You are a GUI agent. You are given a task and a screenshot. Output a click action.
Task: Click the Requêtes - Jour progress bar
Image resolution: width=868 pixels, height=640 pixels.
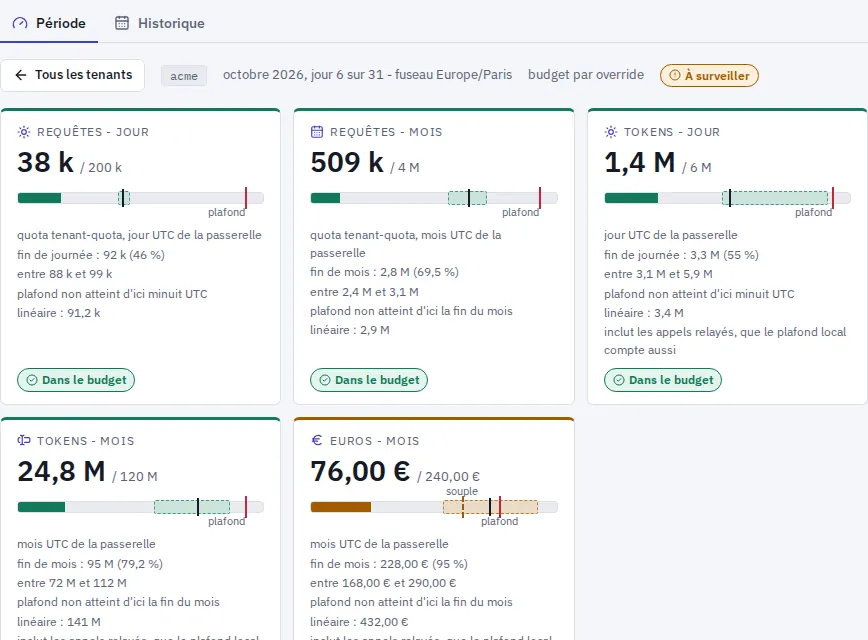[x=141, y=198]
